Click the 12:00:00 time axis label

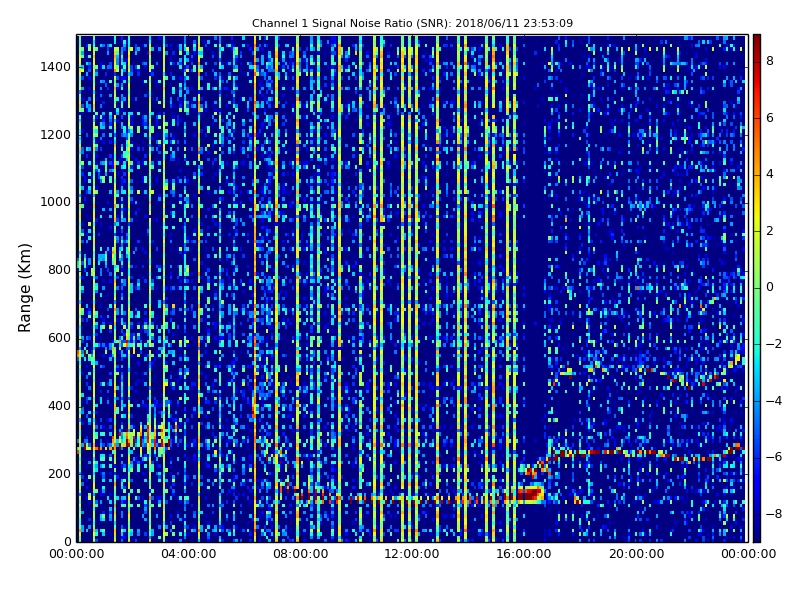[x=412, y=554]
